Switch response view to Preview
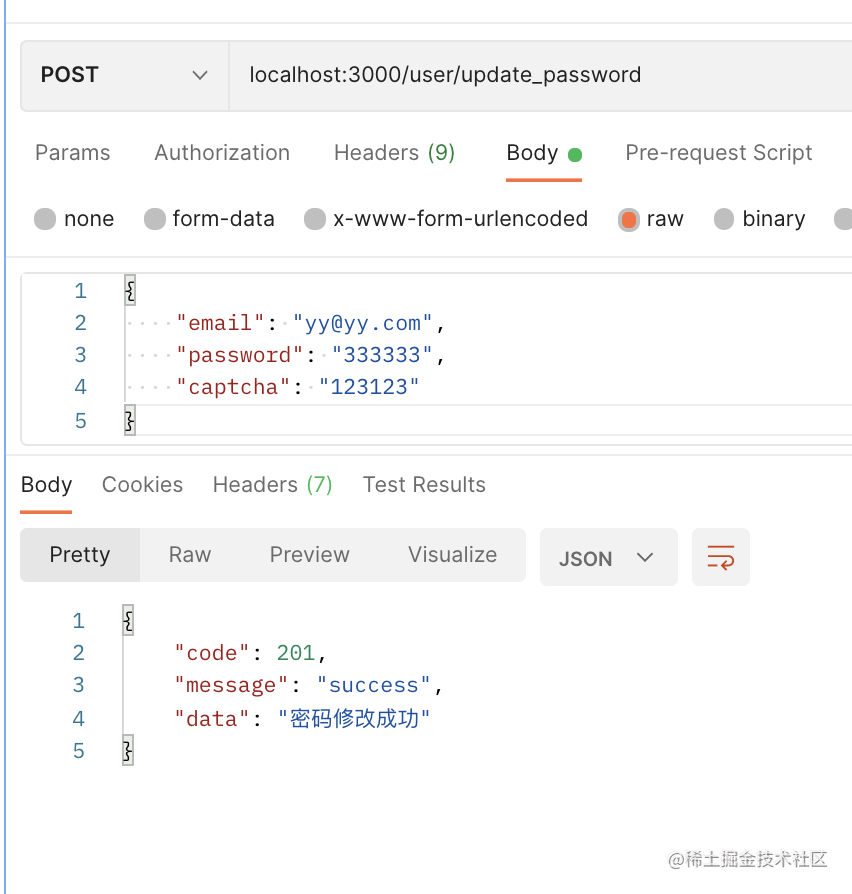 pyautogui.click(x=309, y=555)
